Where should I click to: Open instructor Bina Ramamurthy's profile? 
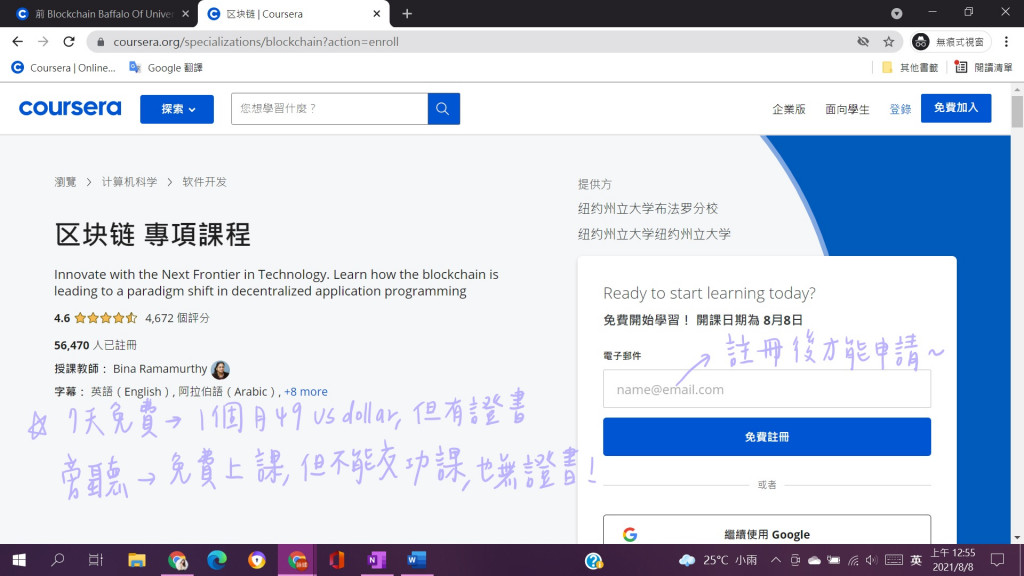(160, 369)
